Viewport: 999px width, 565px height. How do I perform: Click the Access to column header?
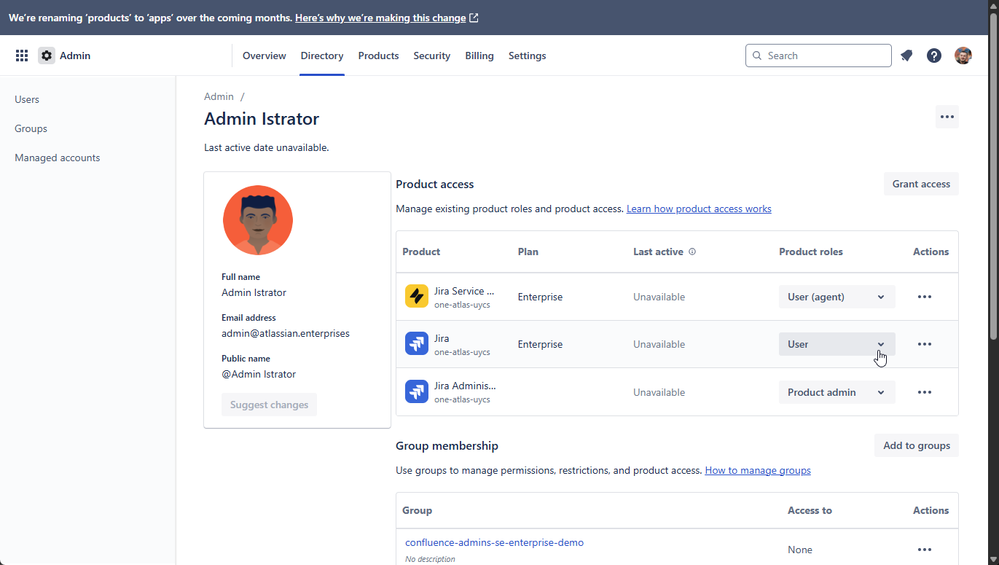[809, 510]
